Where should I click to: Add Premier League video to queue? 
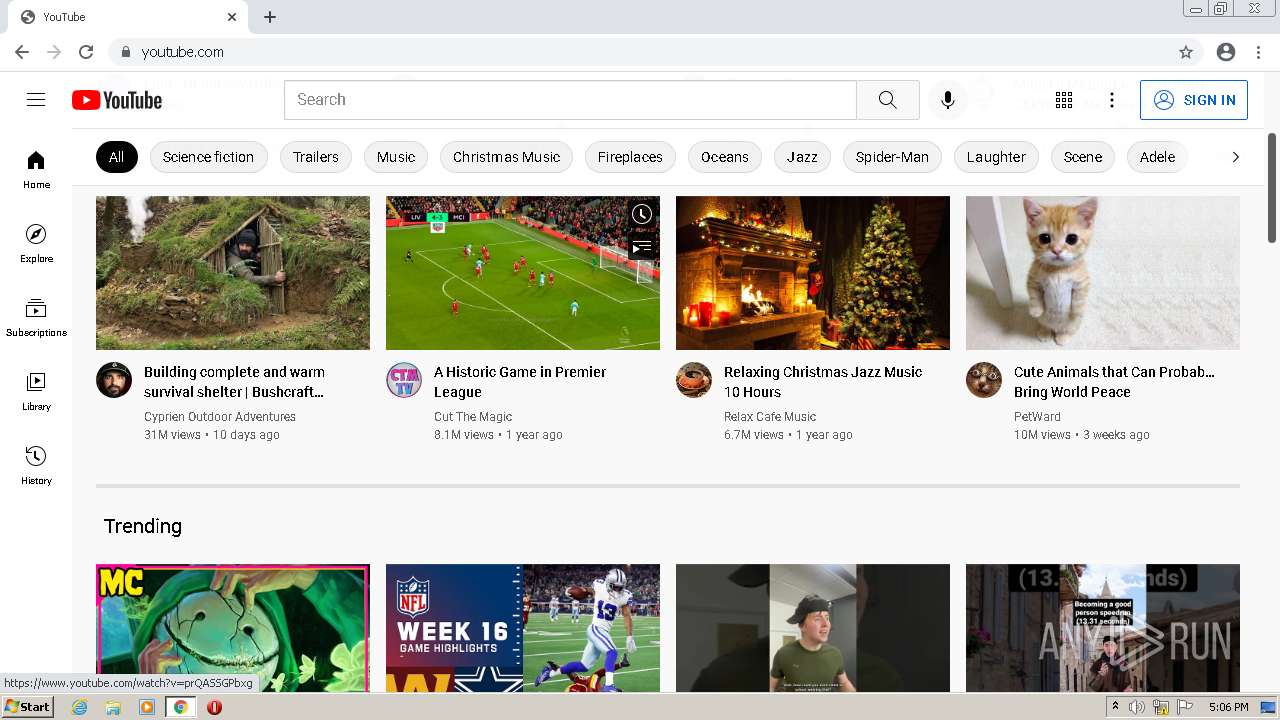point(642,246)
